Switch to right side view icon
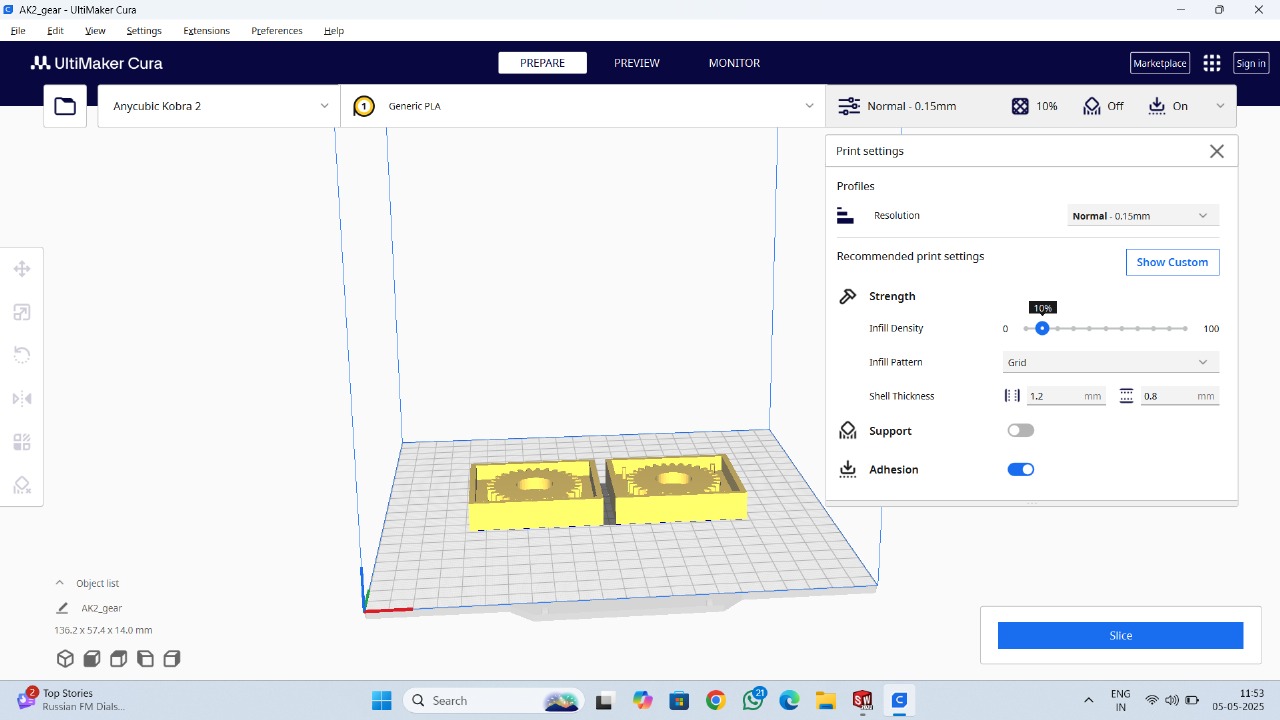 (x=172, y=659)
